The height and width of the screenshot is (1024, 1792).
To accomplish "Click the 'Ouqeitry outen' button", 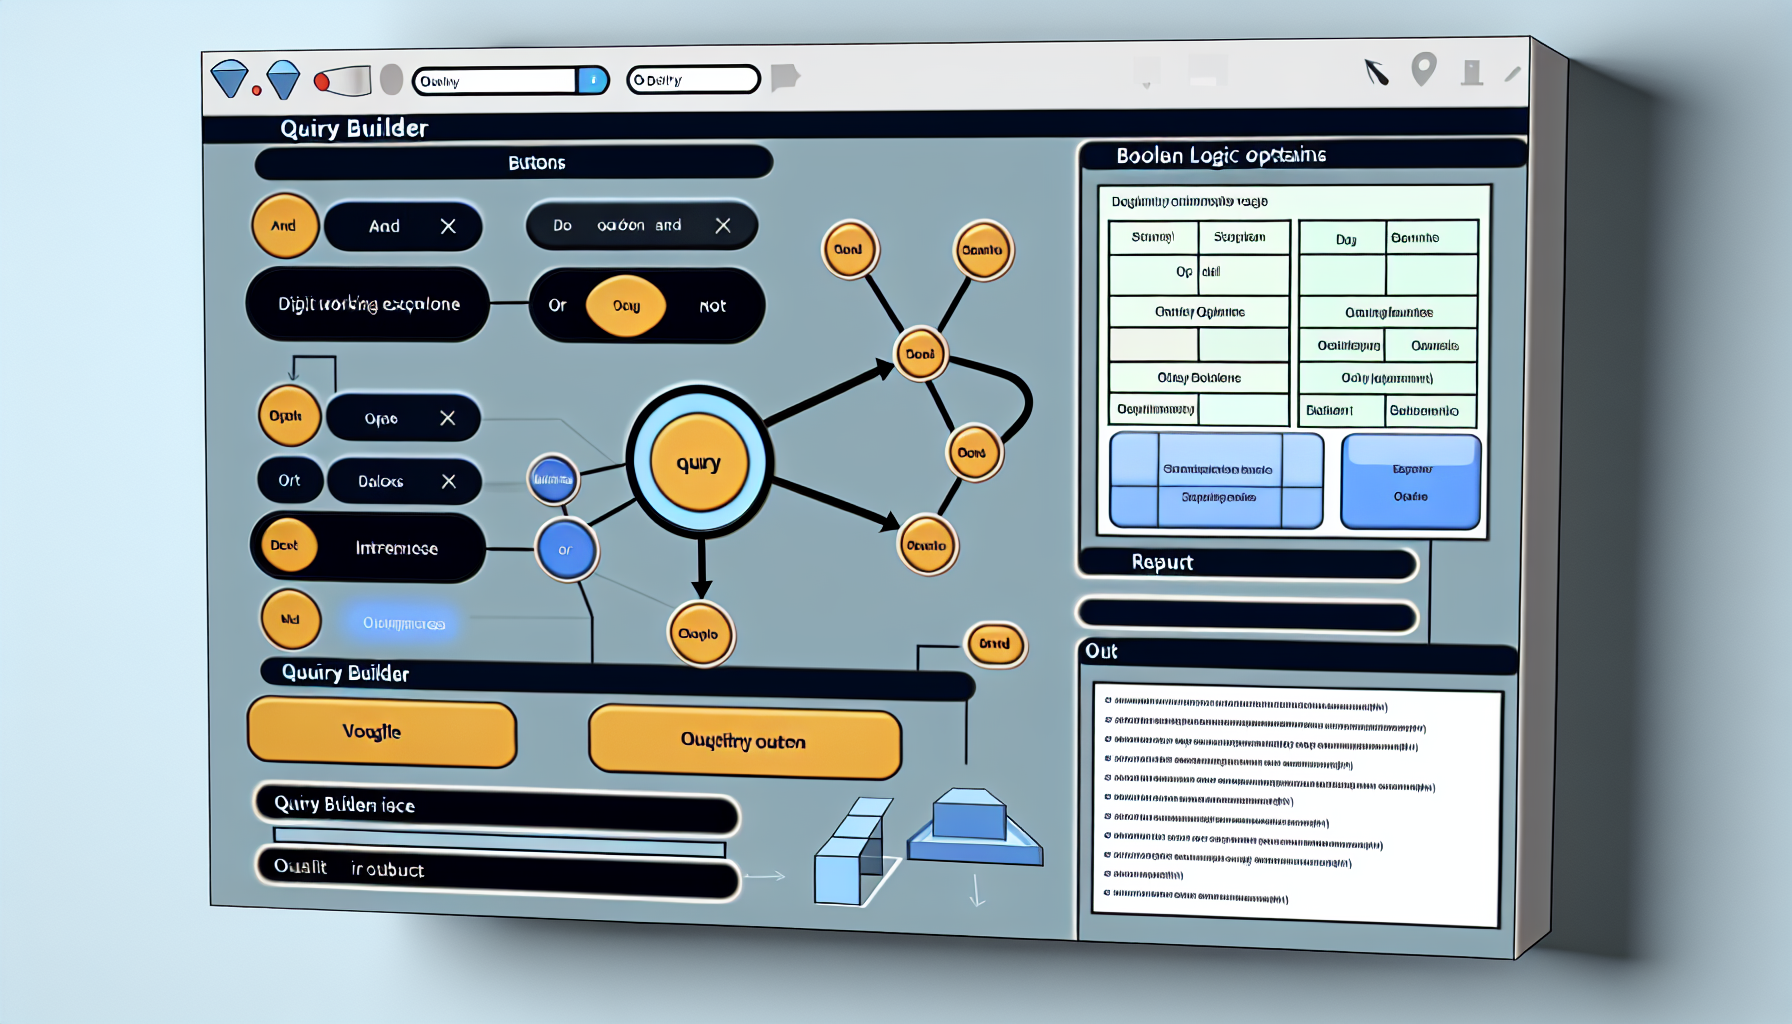I will click(x=745, y=741).
